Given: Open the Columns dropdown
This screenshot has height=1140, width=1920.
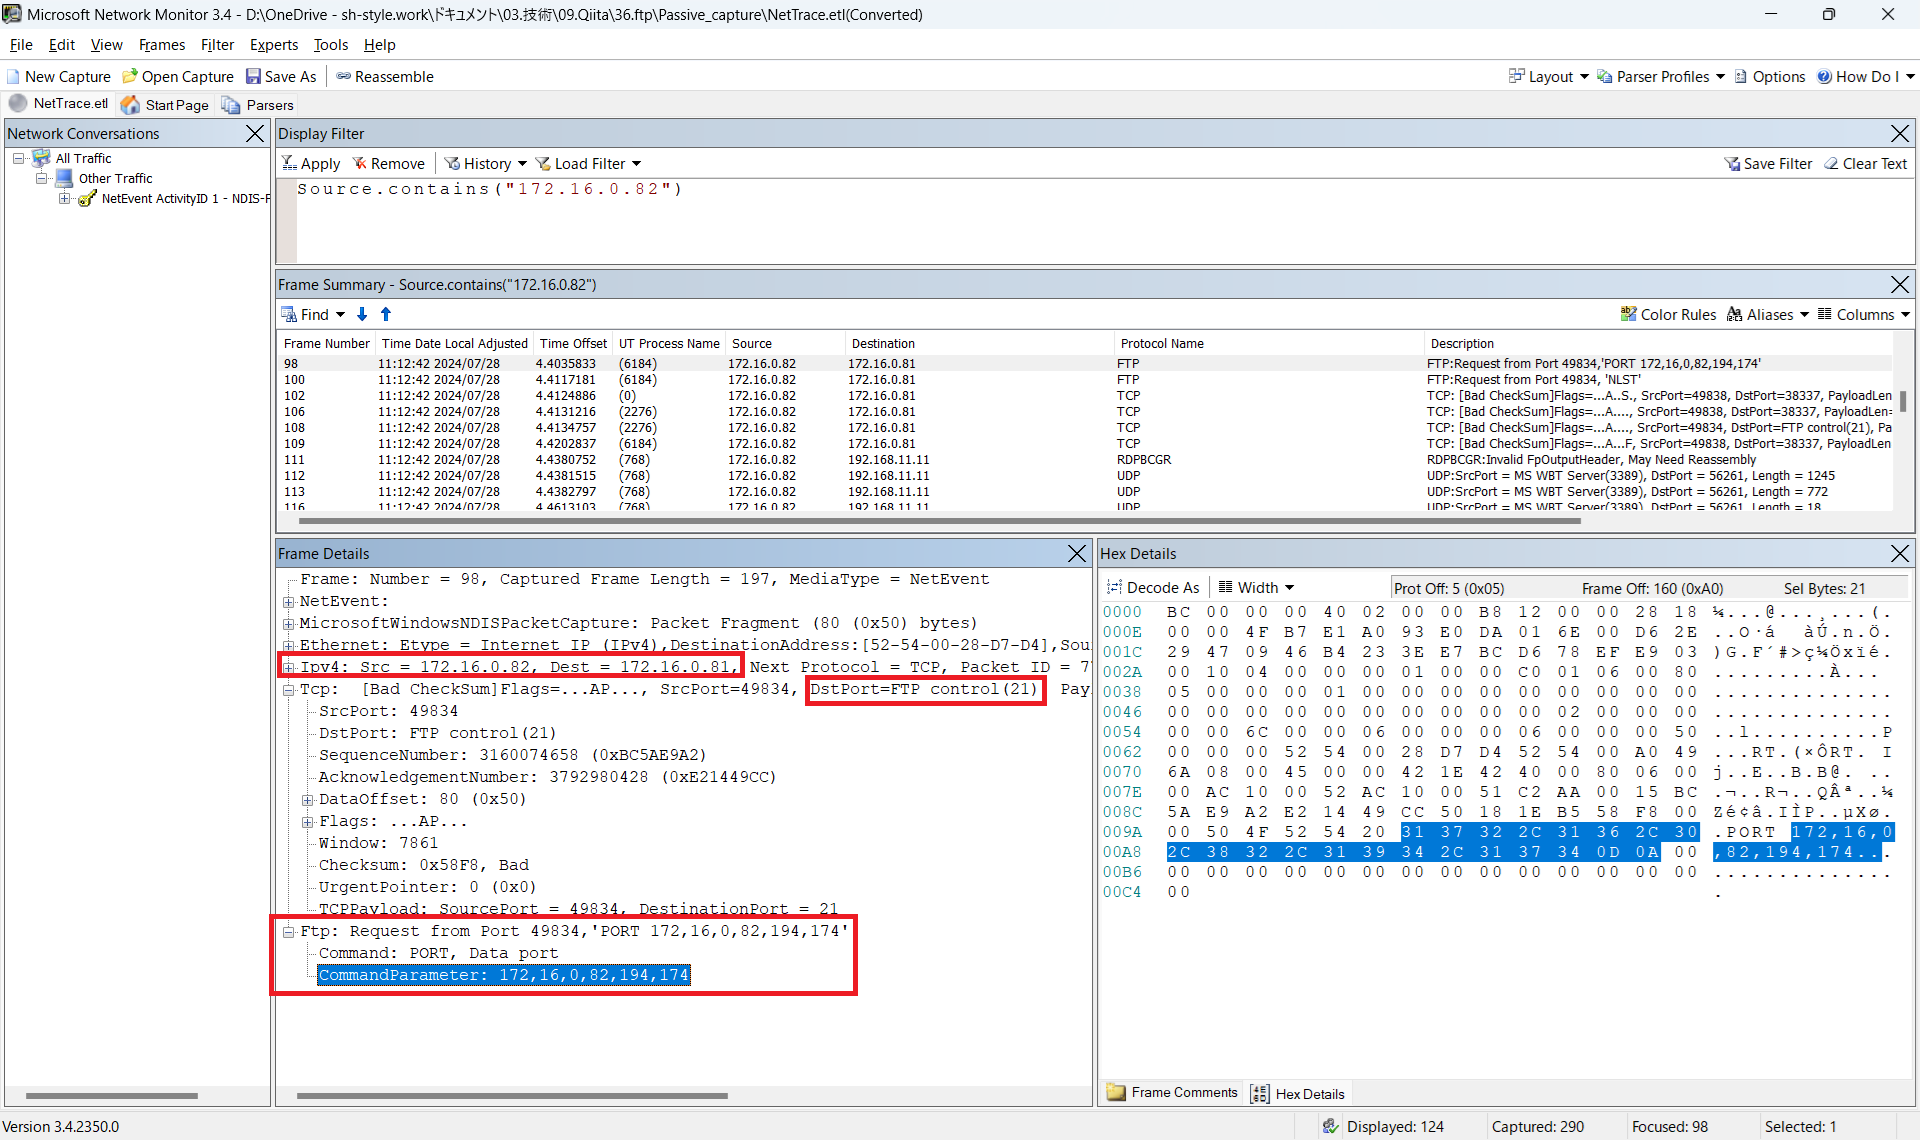Looking at the screenshot, I should (1864, 315).
